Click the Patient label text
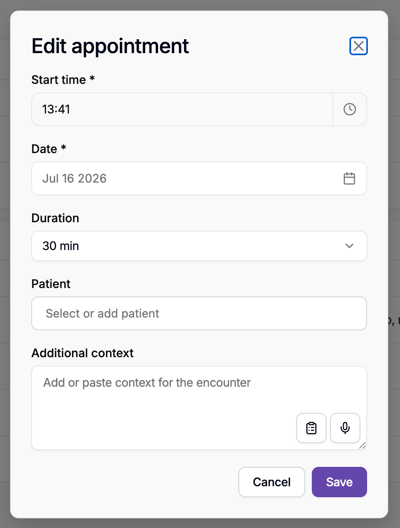400x528 pixels. 51,284
